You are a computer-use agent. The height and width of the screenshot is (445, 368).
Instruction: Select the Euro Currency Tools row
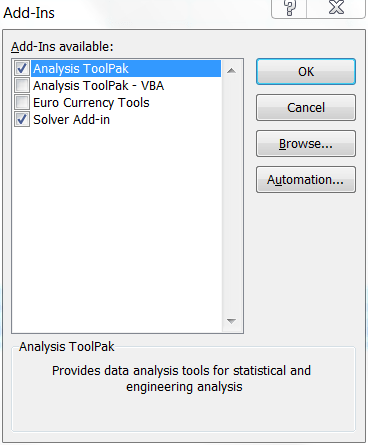(x=126, y=102)
